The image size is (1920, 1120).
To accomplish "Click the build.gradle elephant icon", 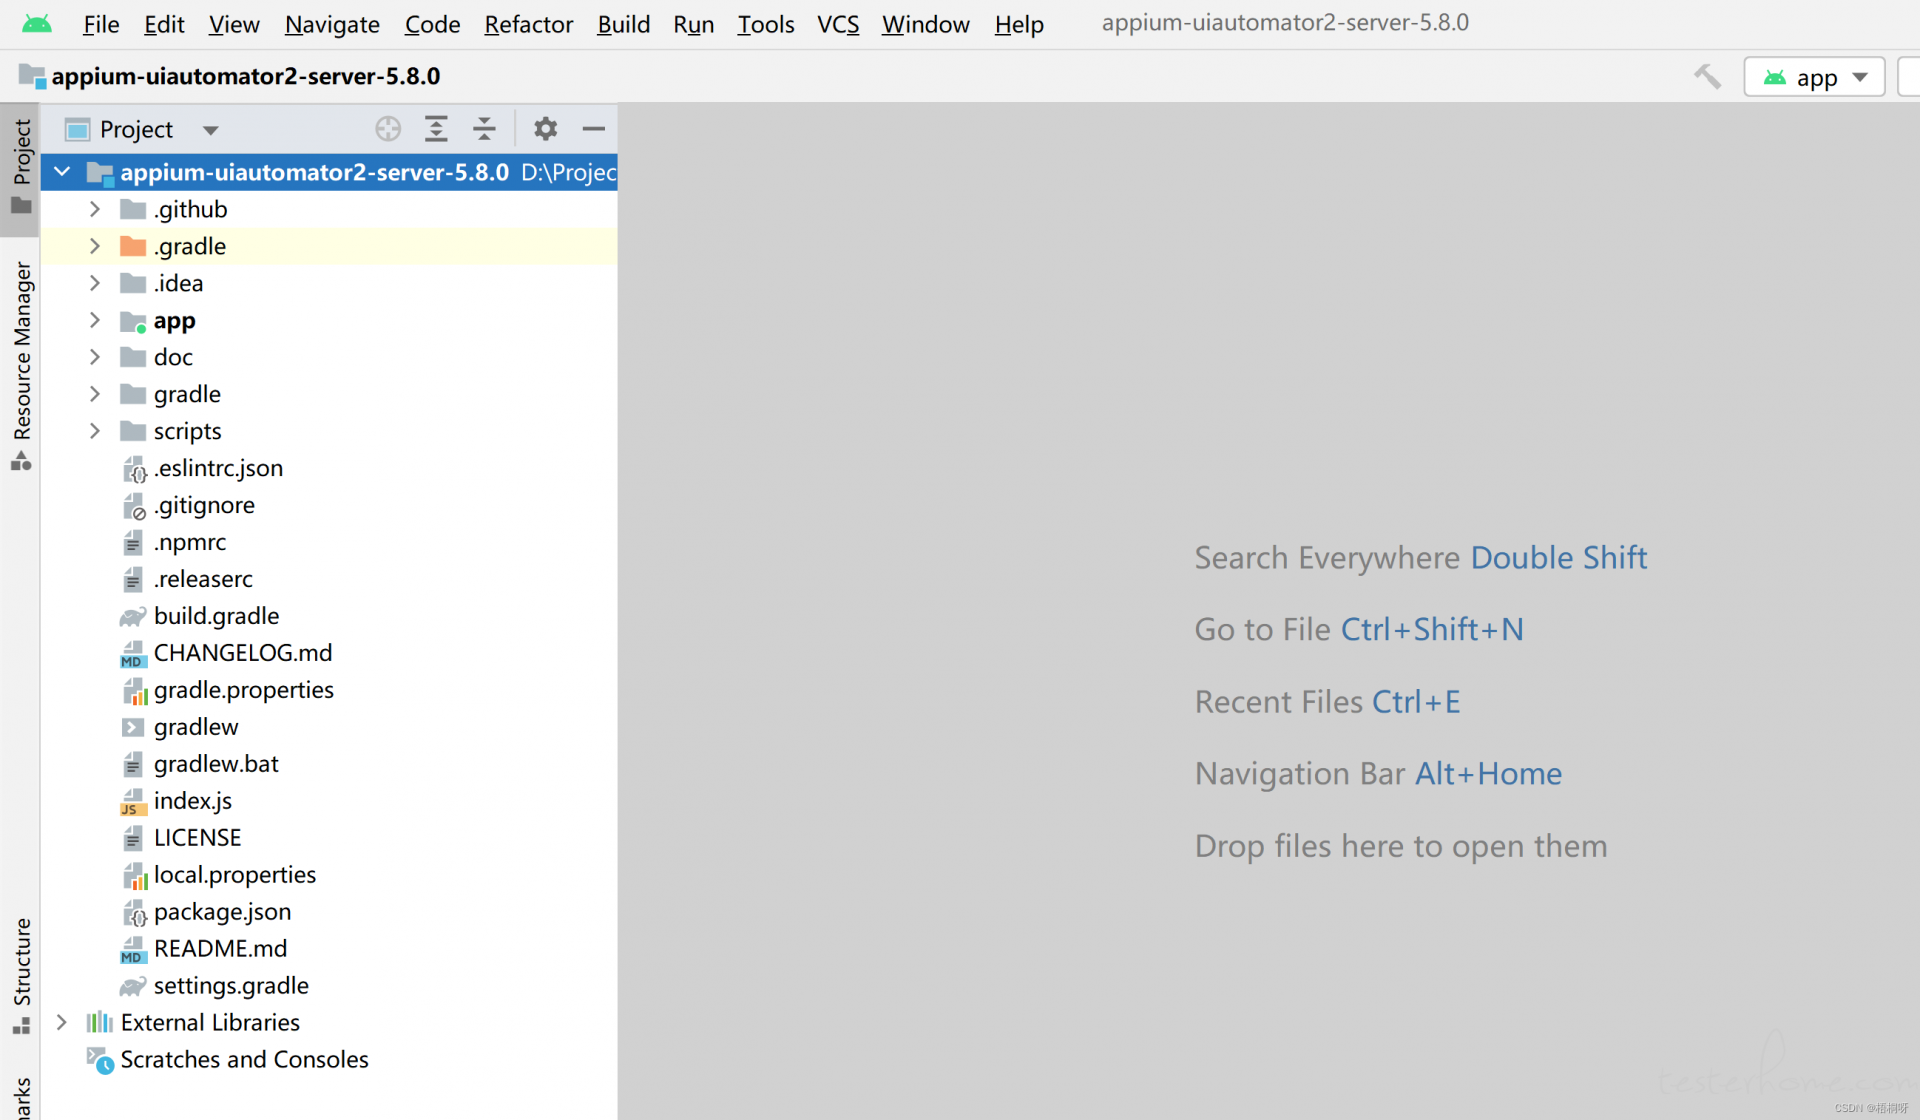I will click(133, 617).
